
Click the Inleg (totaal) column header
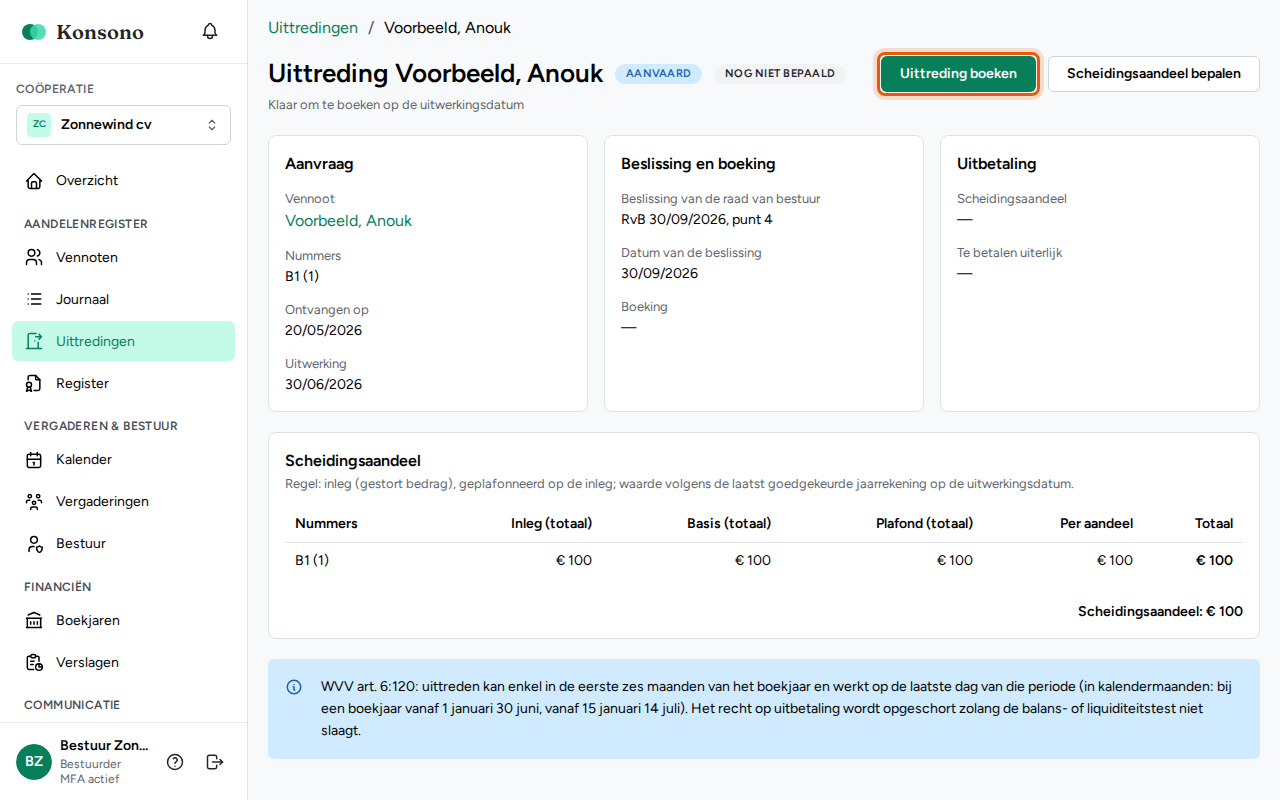[x=551, y=524]
